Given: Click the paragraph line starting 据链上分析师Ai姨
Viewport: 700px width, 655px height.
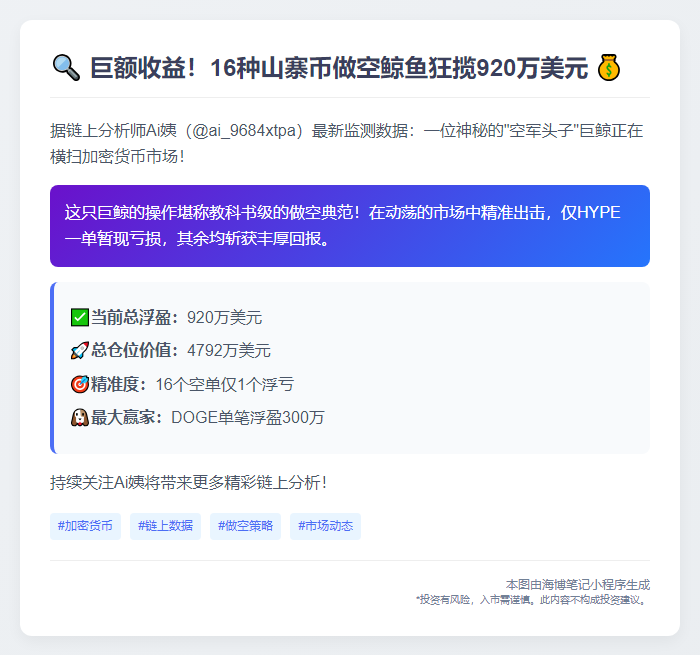Looking at the screenshot, I should (346, 131).
